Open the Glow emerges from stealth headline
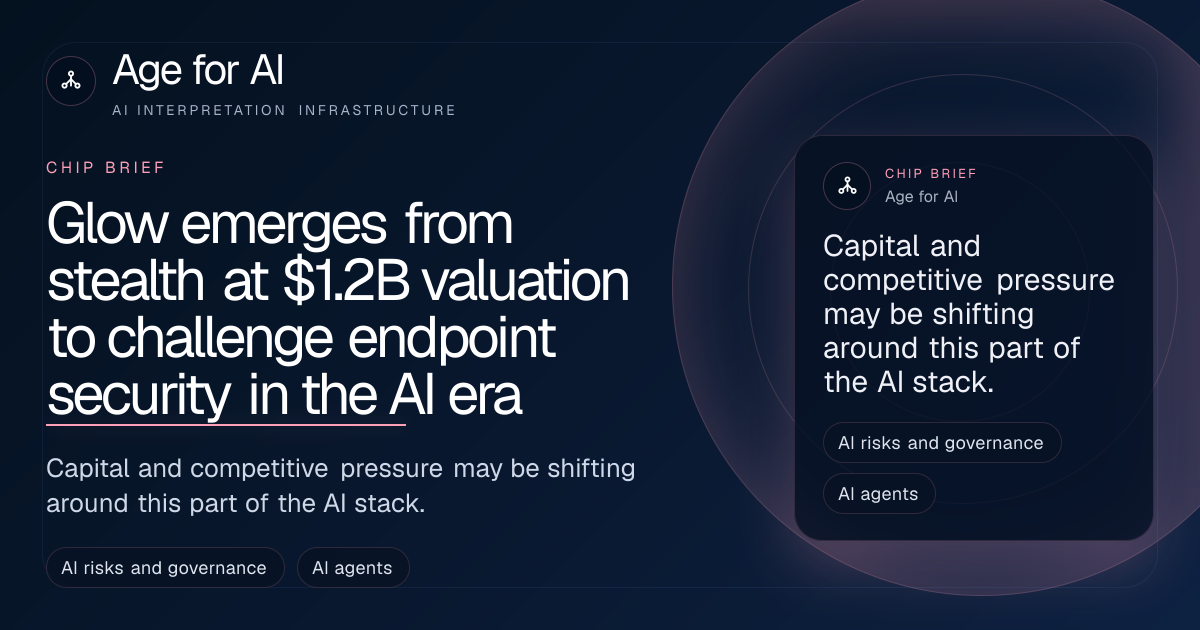 click(339, 311)
